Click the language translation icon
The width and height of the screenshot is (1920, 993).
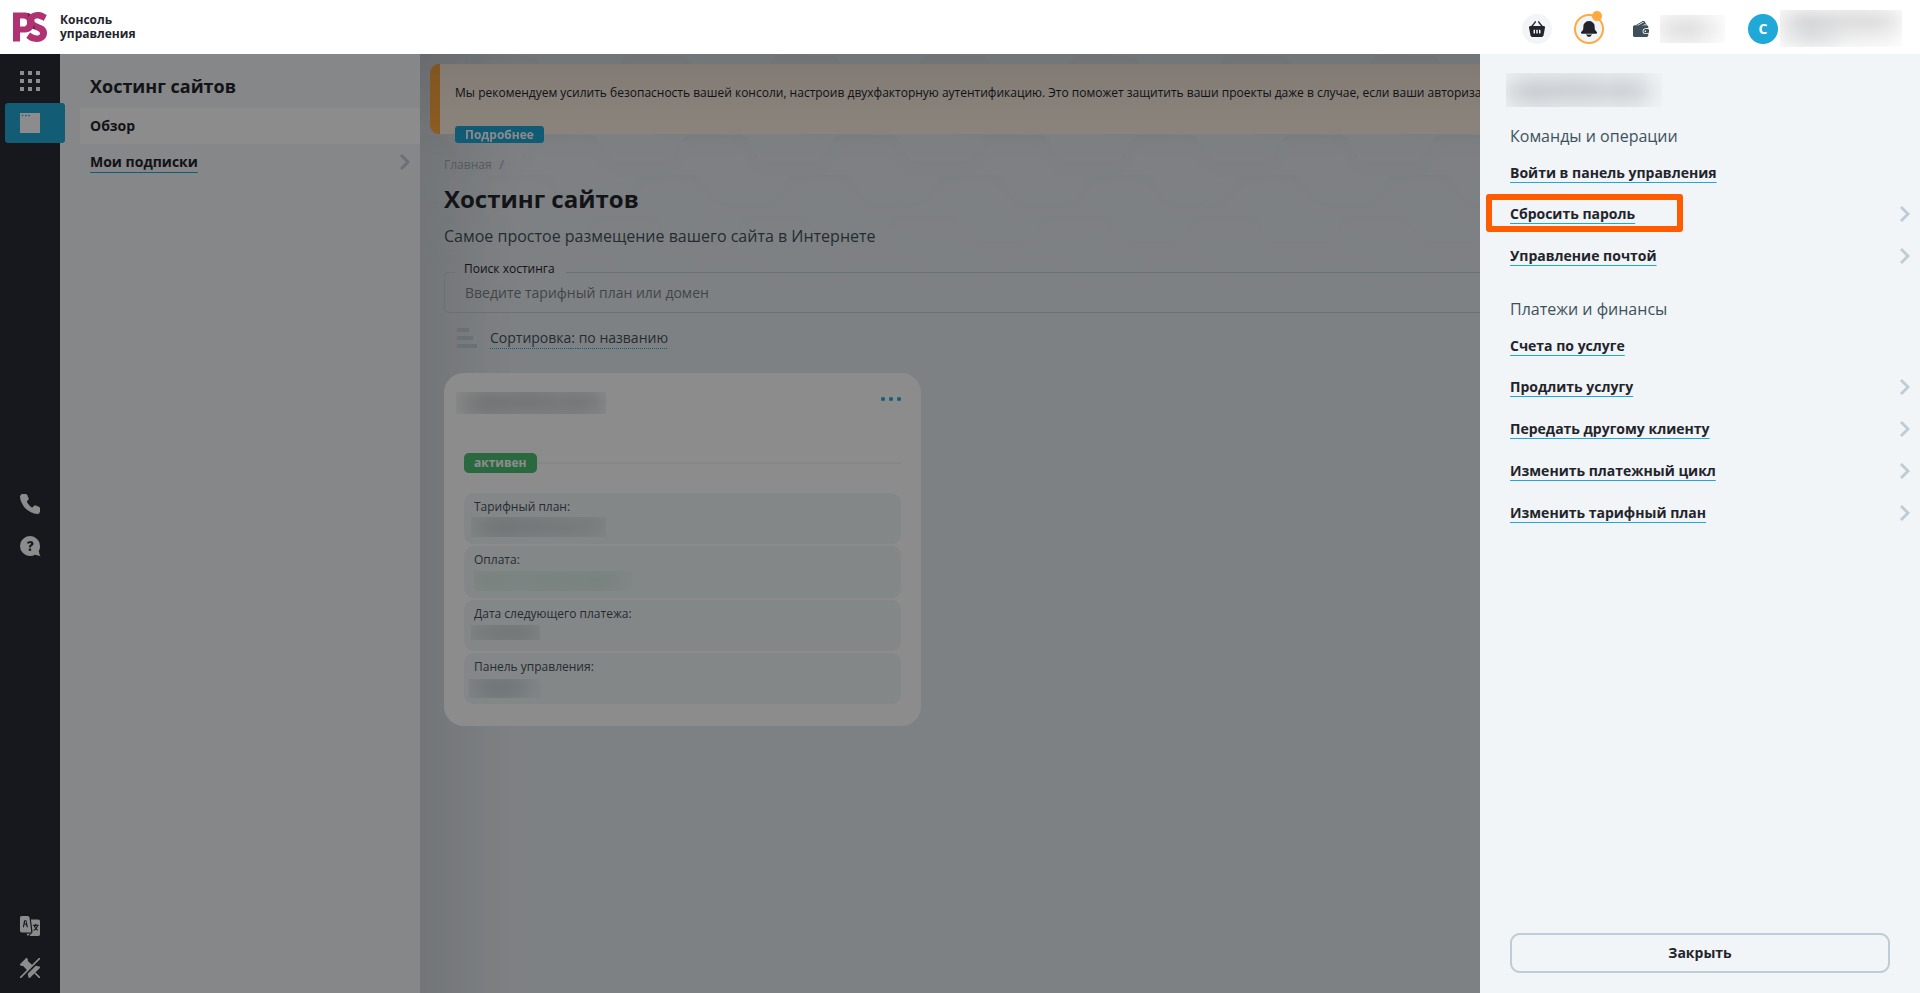coord(30,926)
